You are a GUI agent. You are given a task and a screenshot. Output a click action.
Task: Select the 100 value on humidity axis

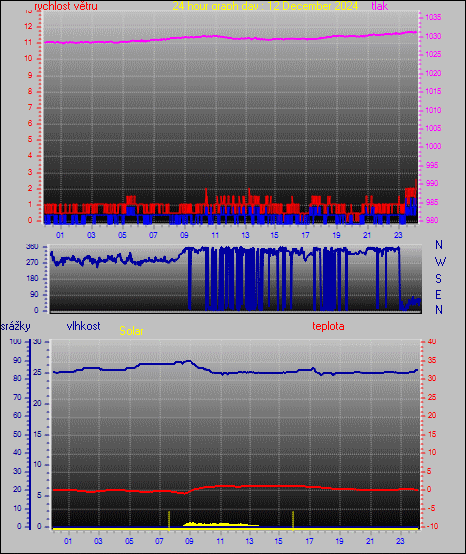coord(16,342)
